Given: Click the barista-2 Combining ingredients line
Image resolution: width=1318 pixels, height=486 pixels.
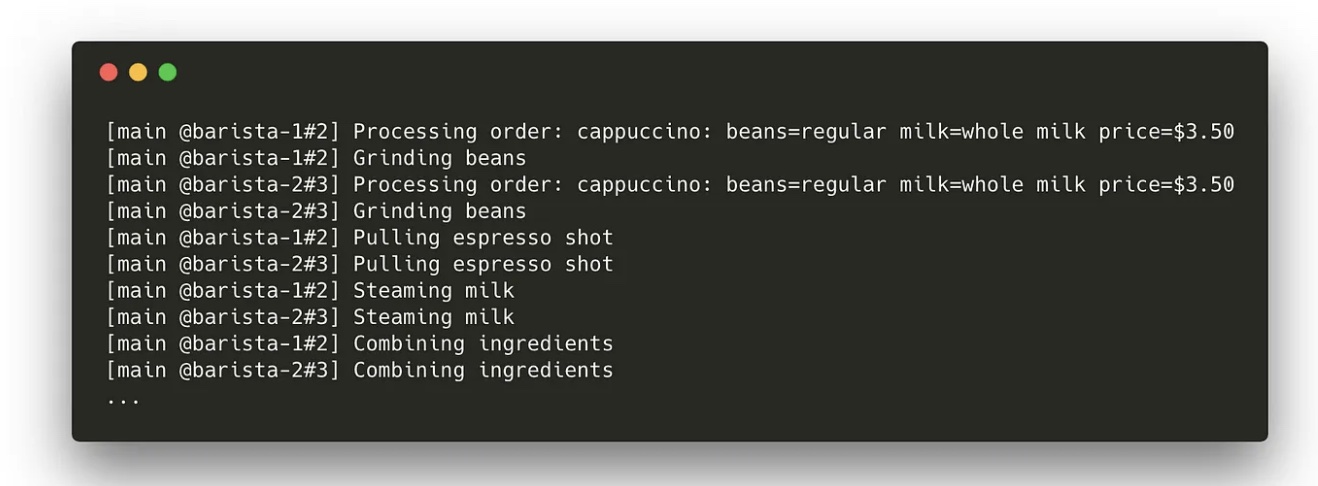Looking at the screenshot, I should click(x=360, y=370).
